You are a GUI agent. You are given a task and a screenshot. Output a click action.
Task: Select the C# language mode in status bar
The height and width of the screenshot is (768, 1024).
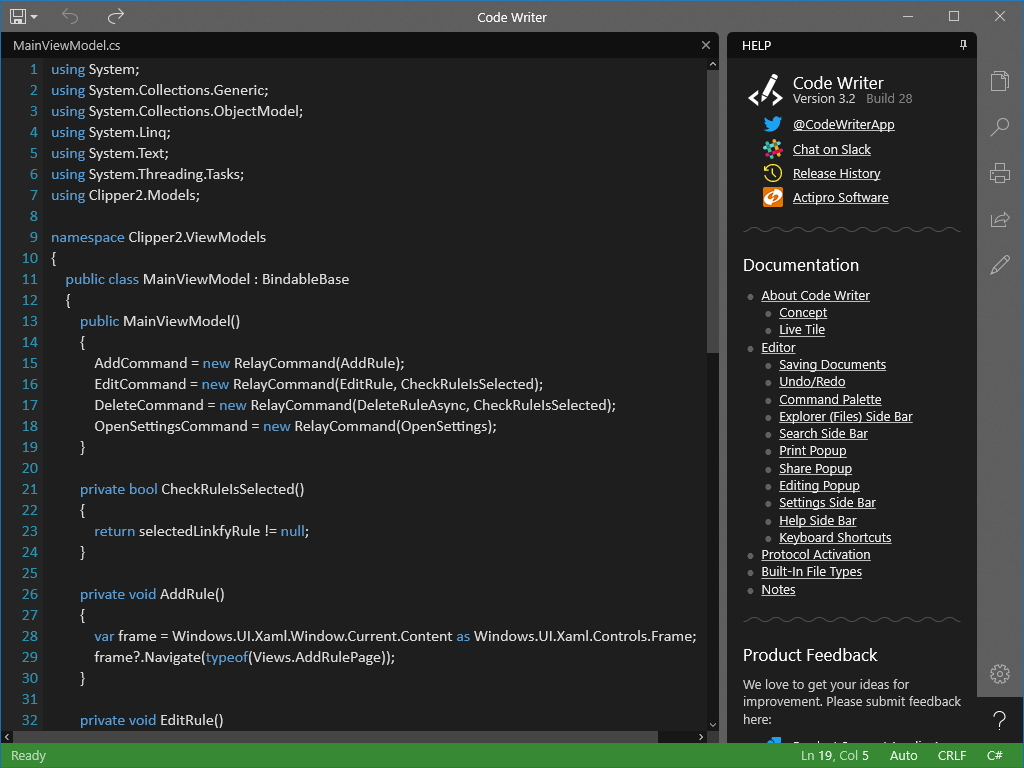click(995, 755)
